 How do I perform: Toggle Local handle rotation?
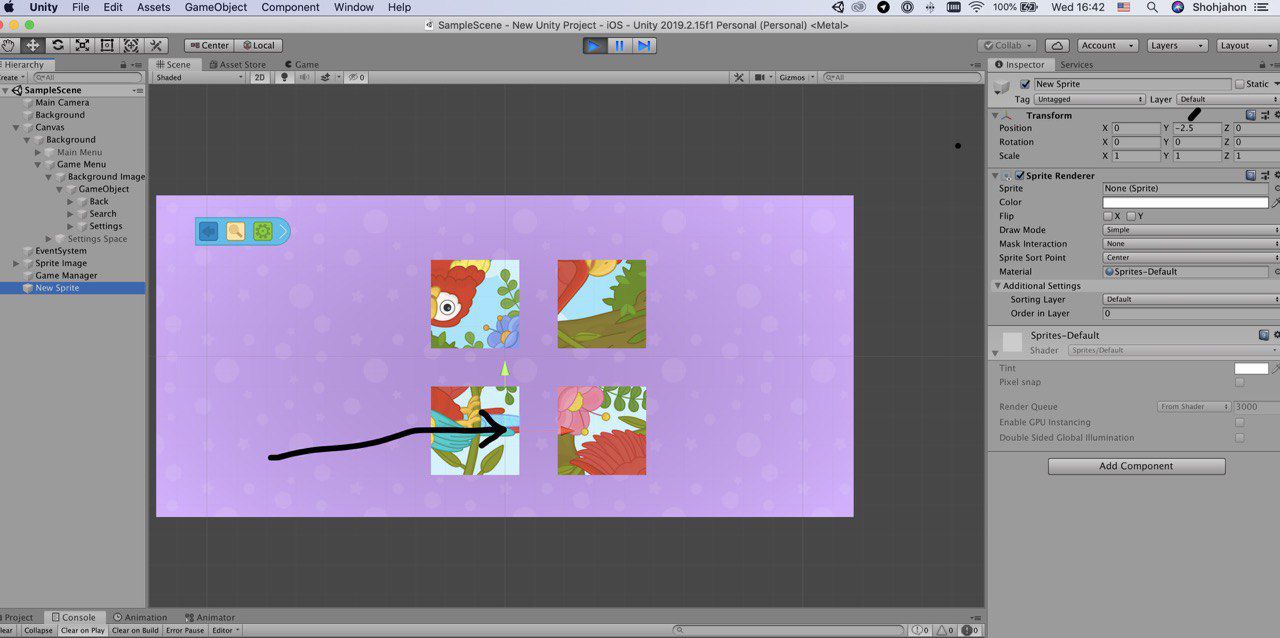point(257,45)
